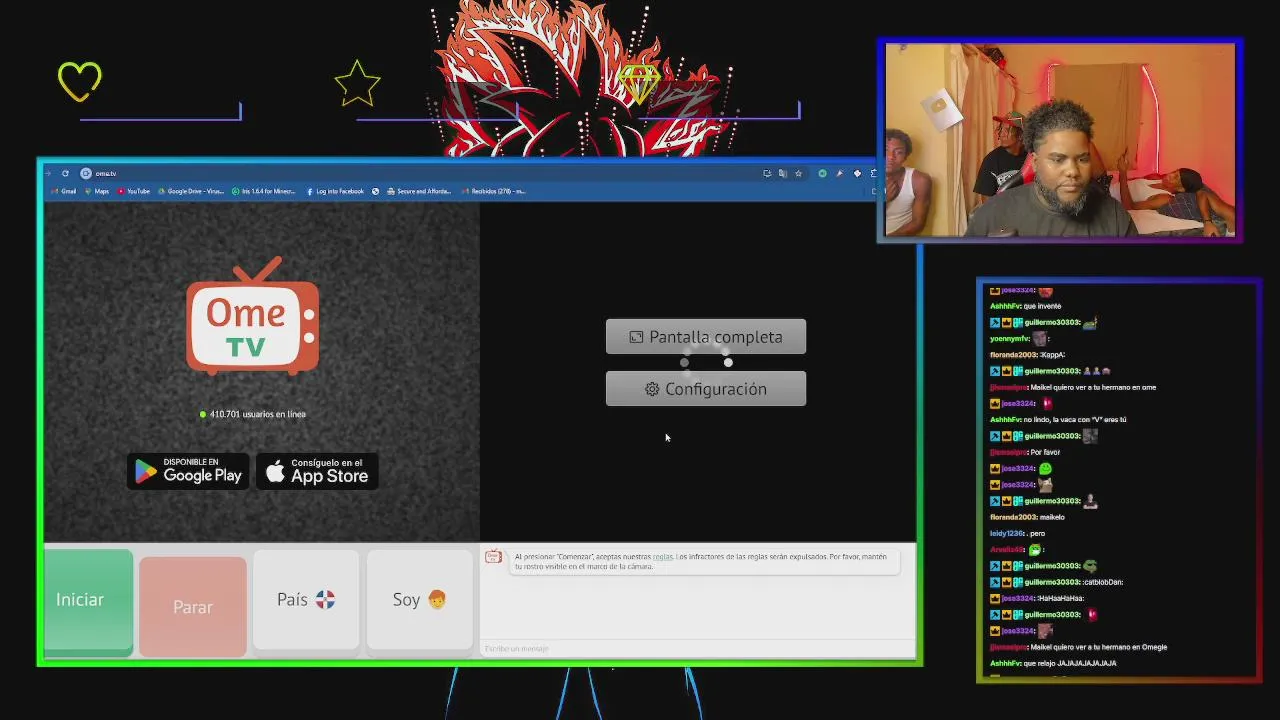1280x720 pixels.
Task: Open the globe icon bookmark
Action: click(376, 191)
